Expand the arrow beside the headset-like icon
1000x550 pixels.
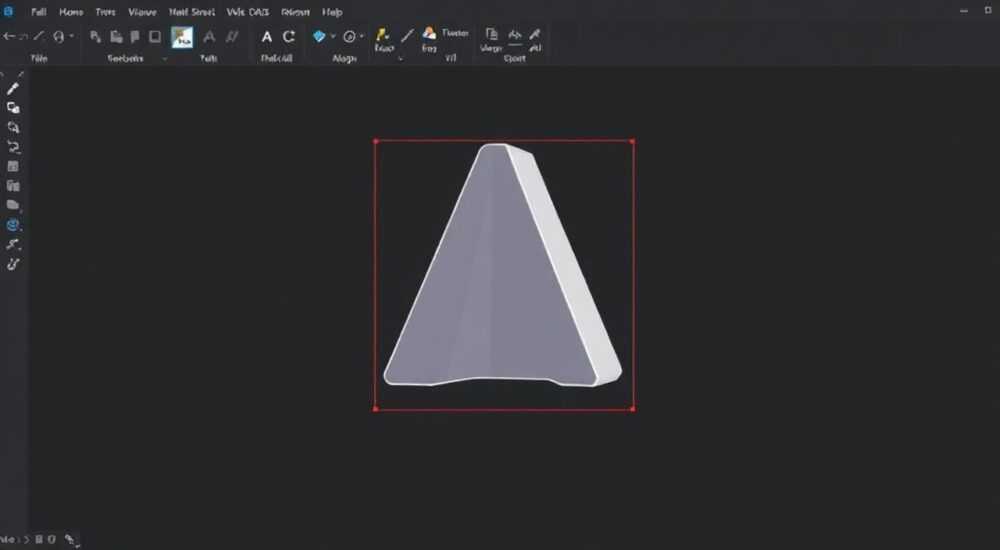pyautogui.click(x=71, y=36)
